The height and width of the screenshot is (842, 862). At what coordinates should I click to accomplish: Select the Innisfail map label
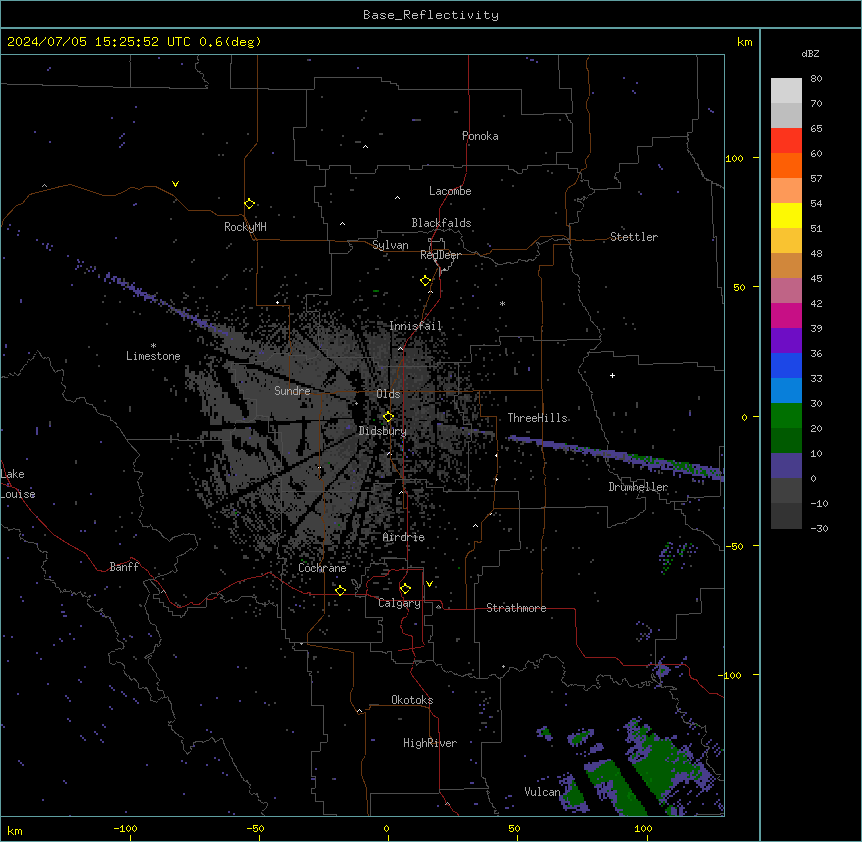coord(416,326)
